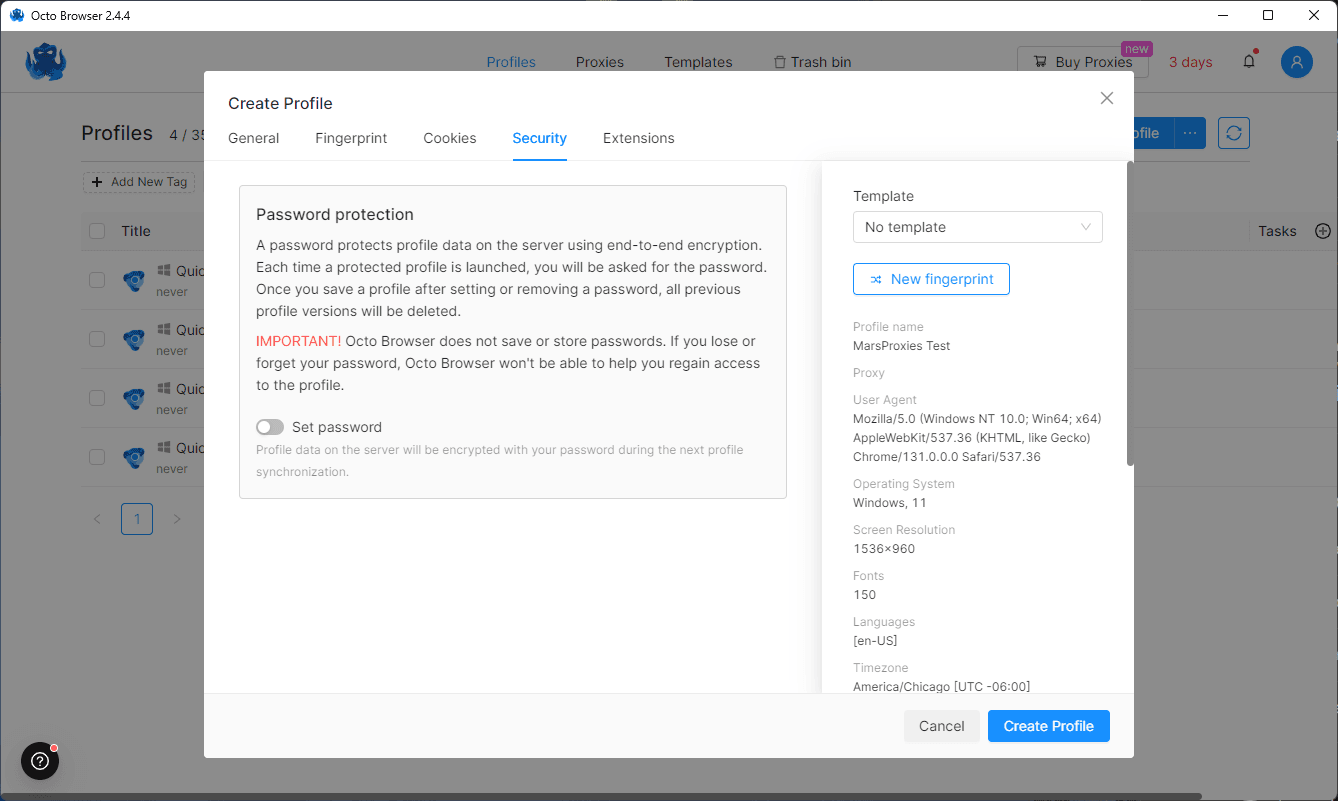Go to the Extensions tab
This screenshot has height=801, width=1338.
[x=639, y=138]
